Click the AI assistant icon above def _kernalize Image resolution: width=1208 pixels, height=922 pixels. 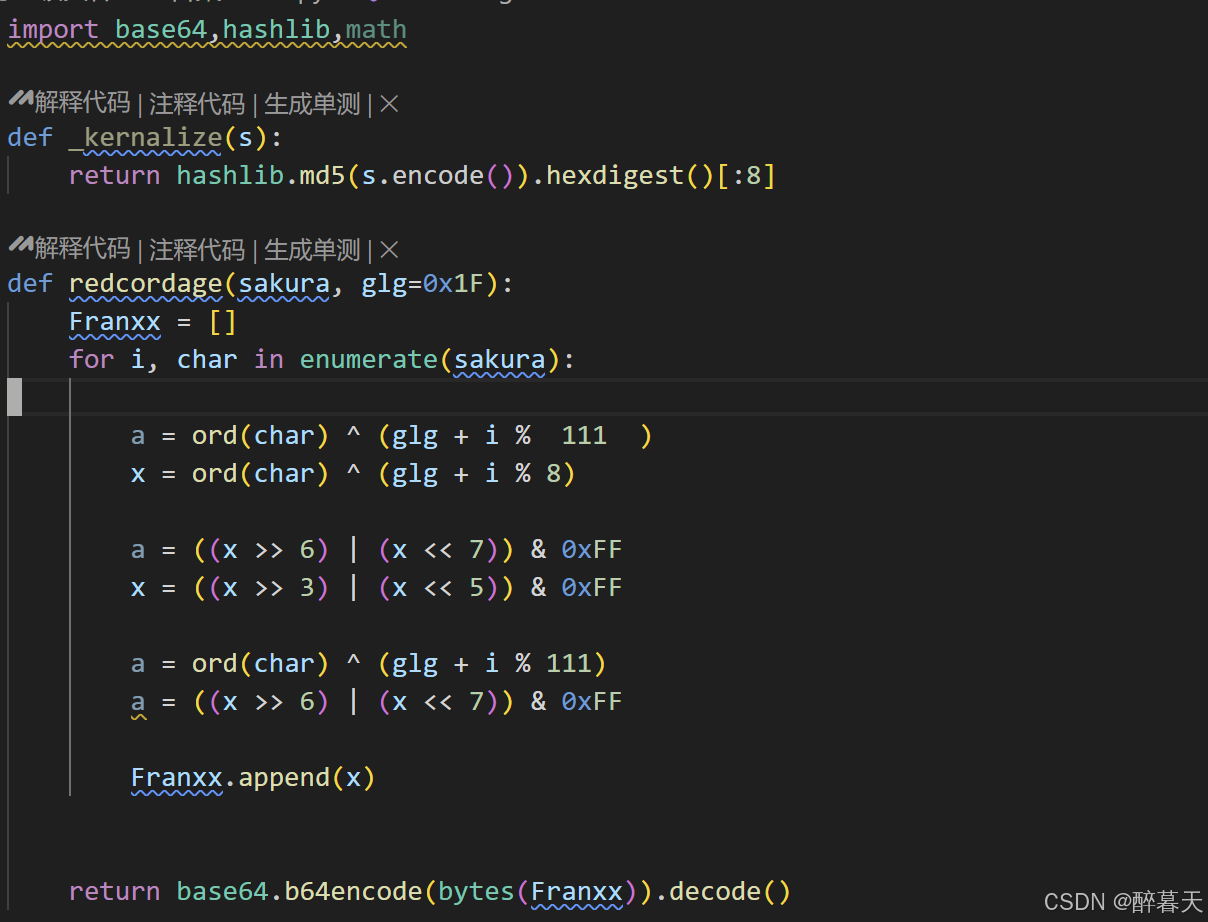click(20, 101)
